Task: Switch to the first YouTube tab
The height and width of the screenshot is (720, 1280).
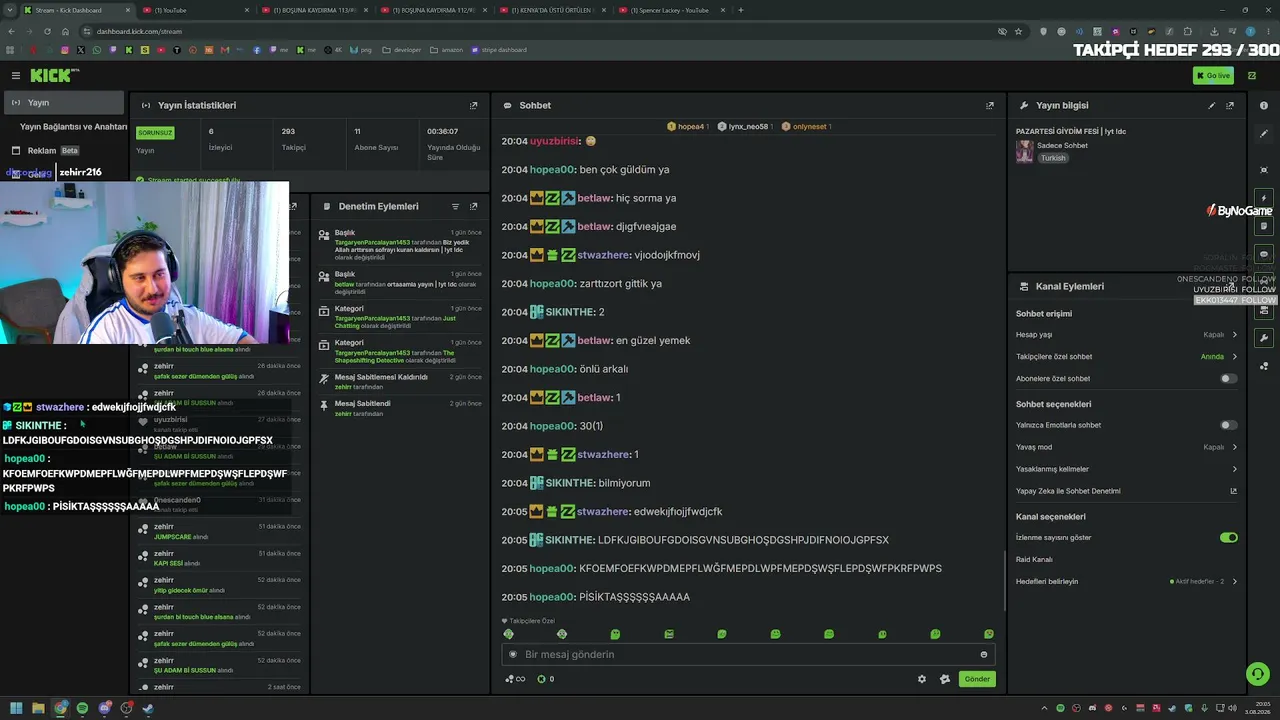Action: click(x=196, y=10)
